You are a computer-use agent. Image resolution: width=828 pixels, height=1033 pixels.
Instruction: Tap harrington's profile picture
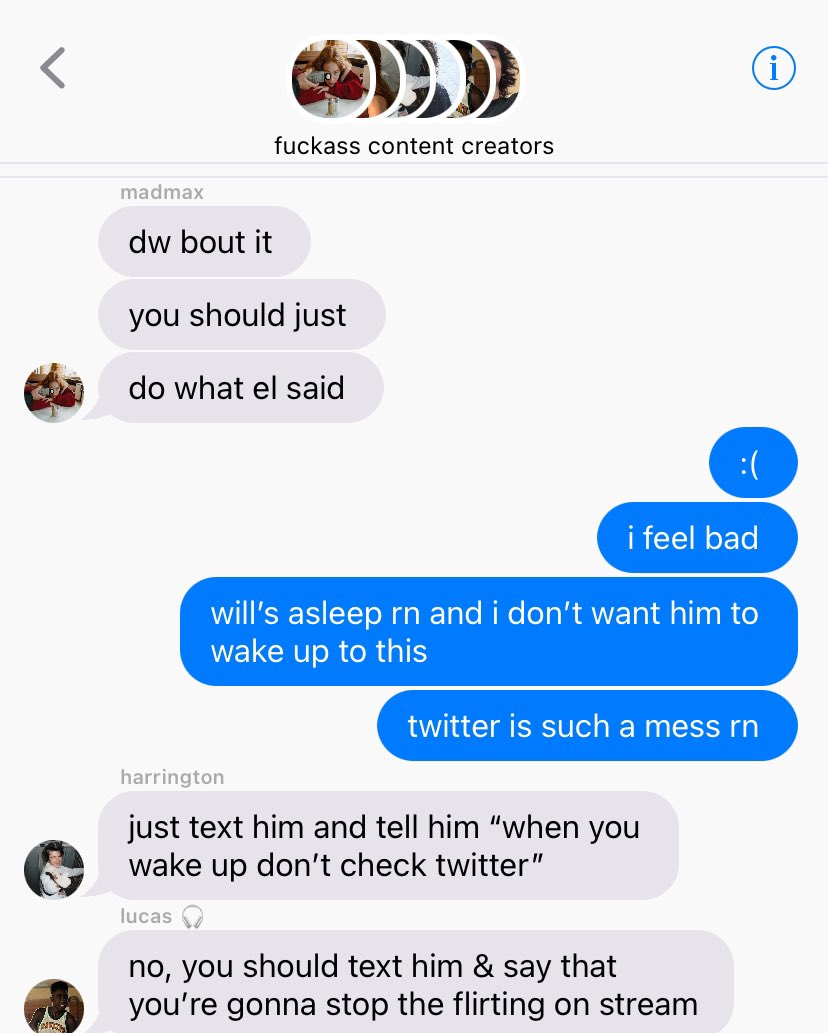(54, 870)
